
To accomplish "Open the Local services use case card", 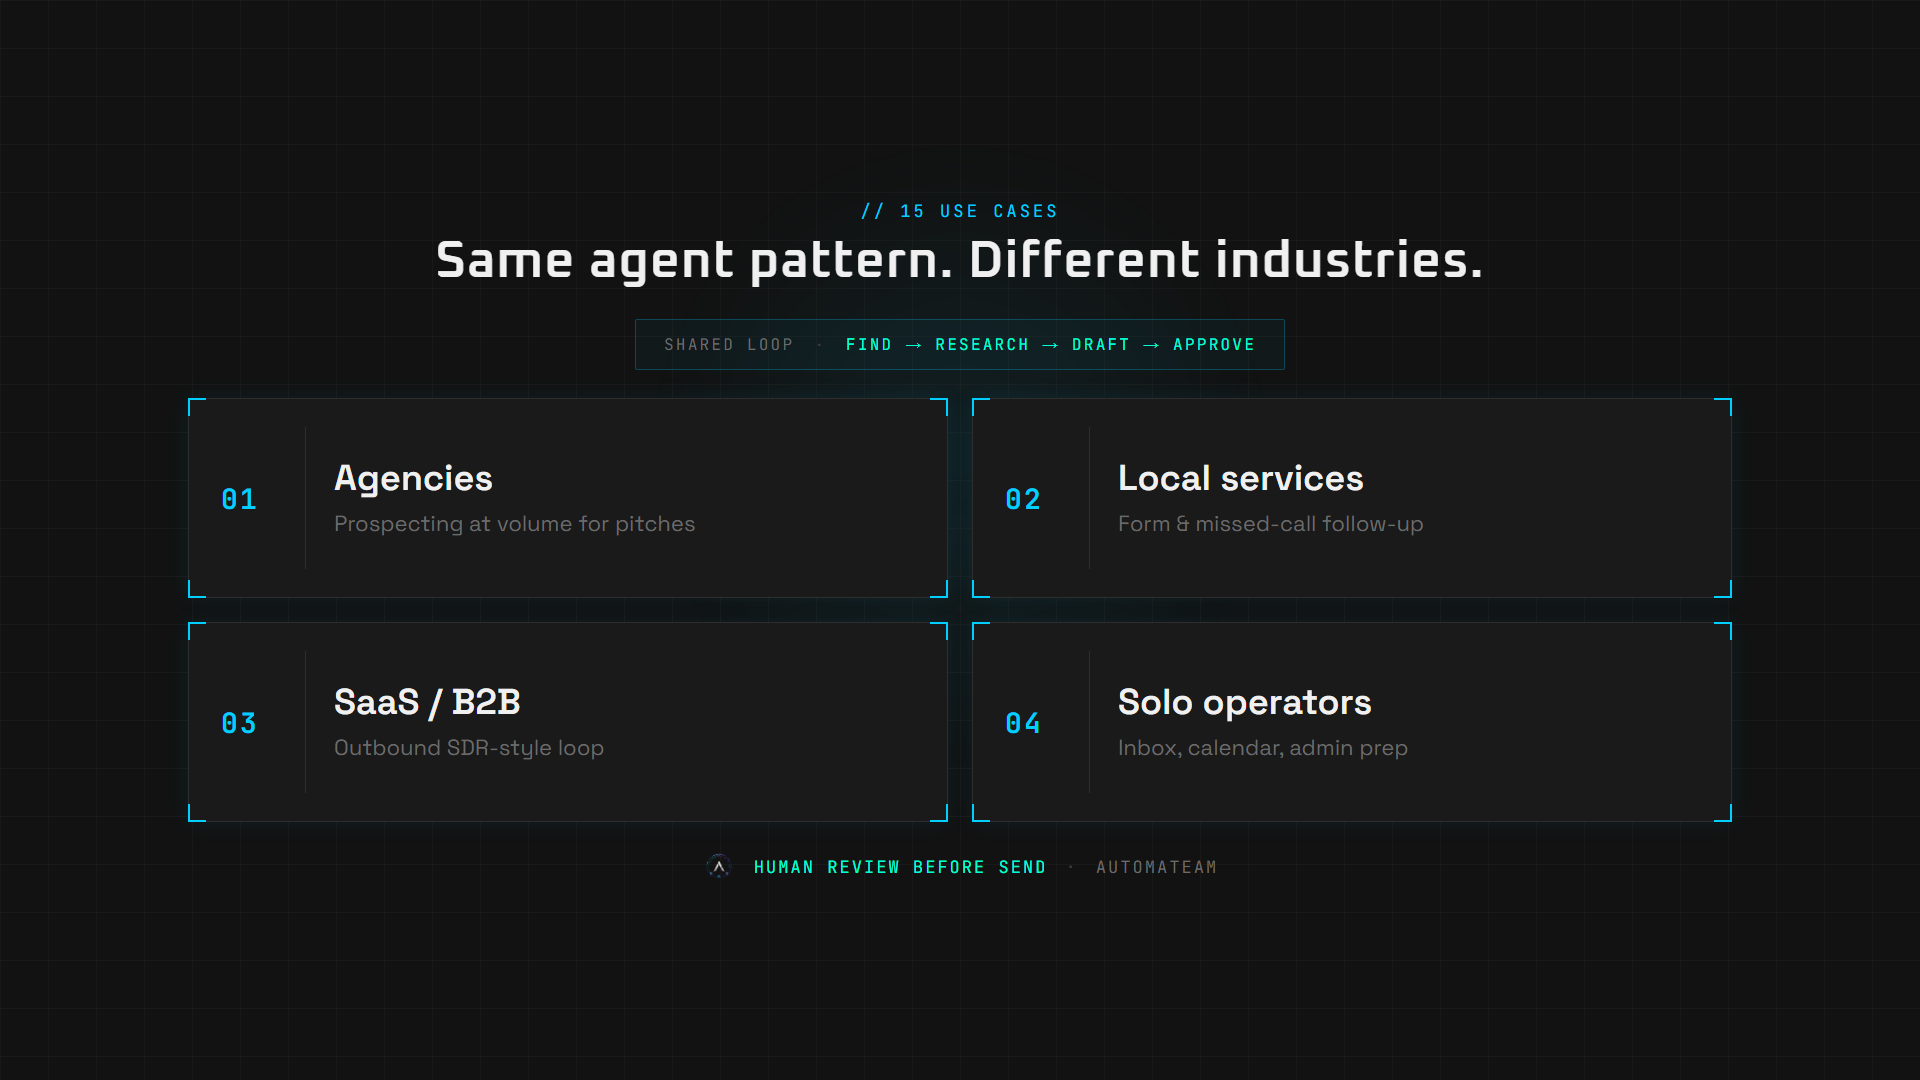I will click(x=1352, y=498).
